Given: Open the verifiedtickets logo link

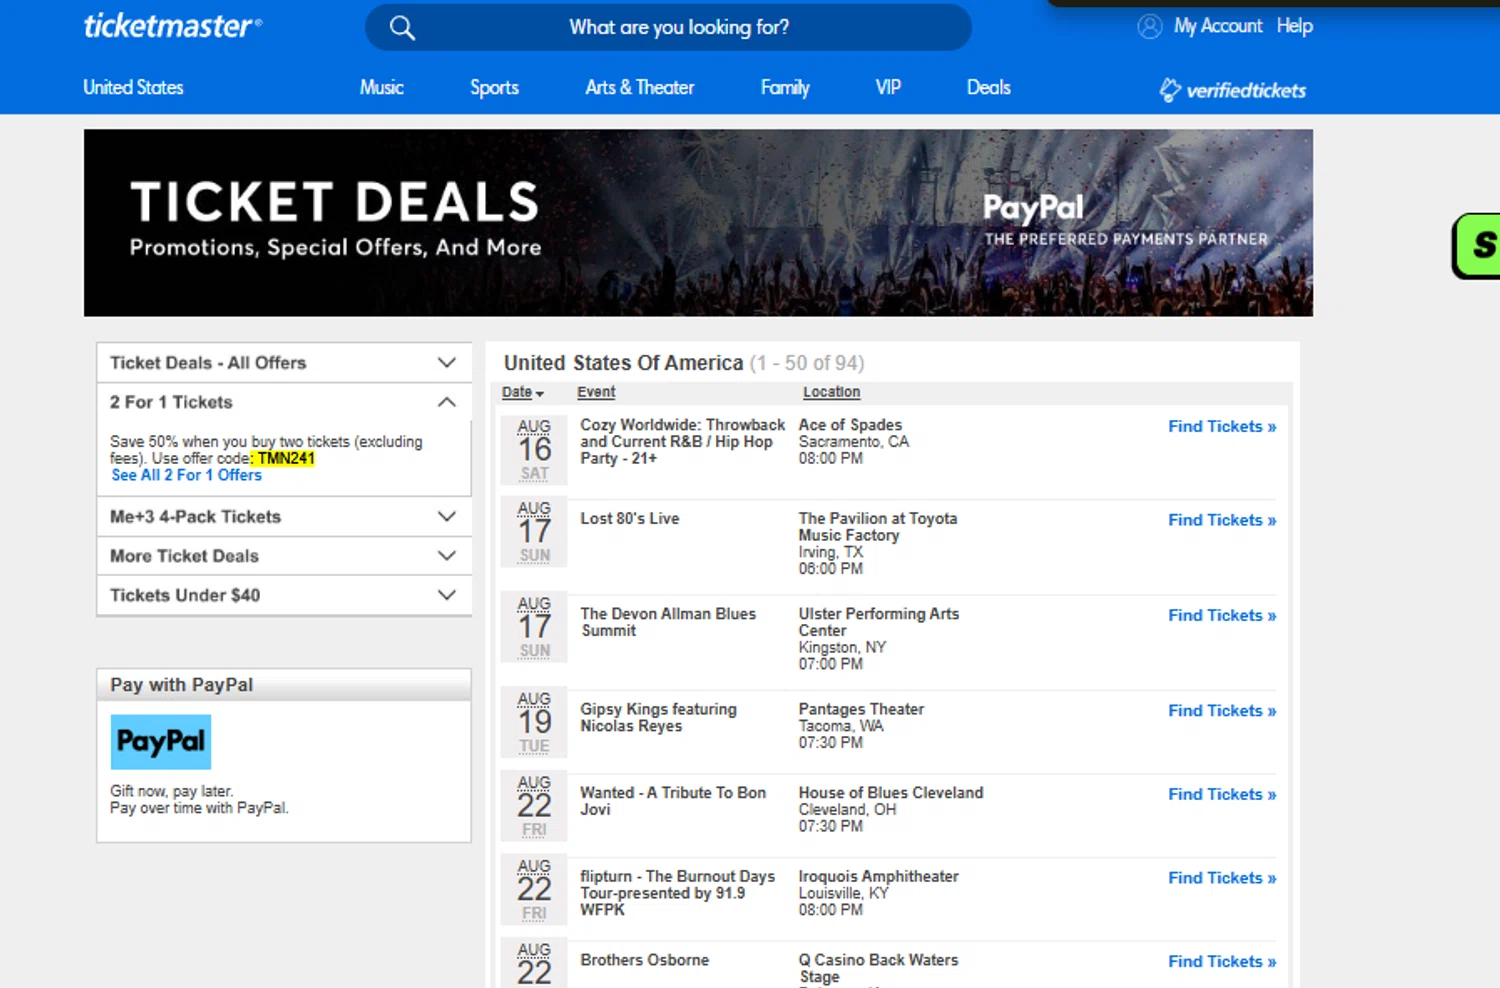Looking at the screenshot, I should pyautogui.click(x=1232, y=90).
